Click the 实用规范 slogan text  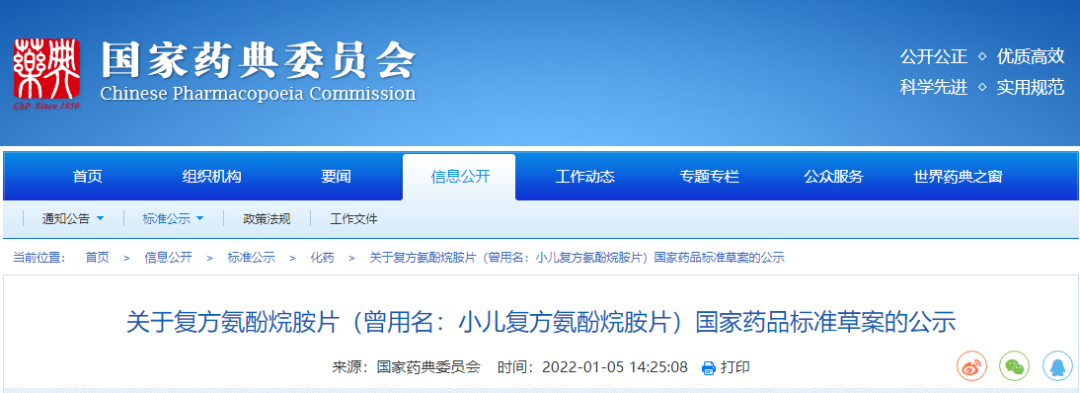tap(1030, 87)
